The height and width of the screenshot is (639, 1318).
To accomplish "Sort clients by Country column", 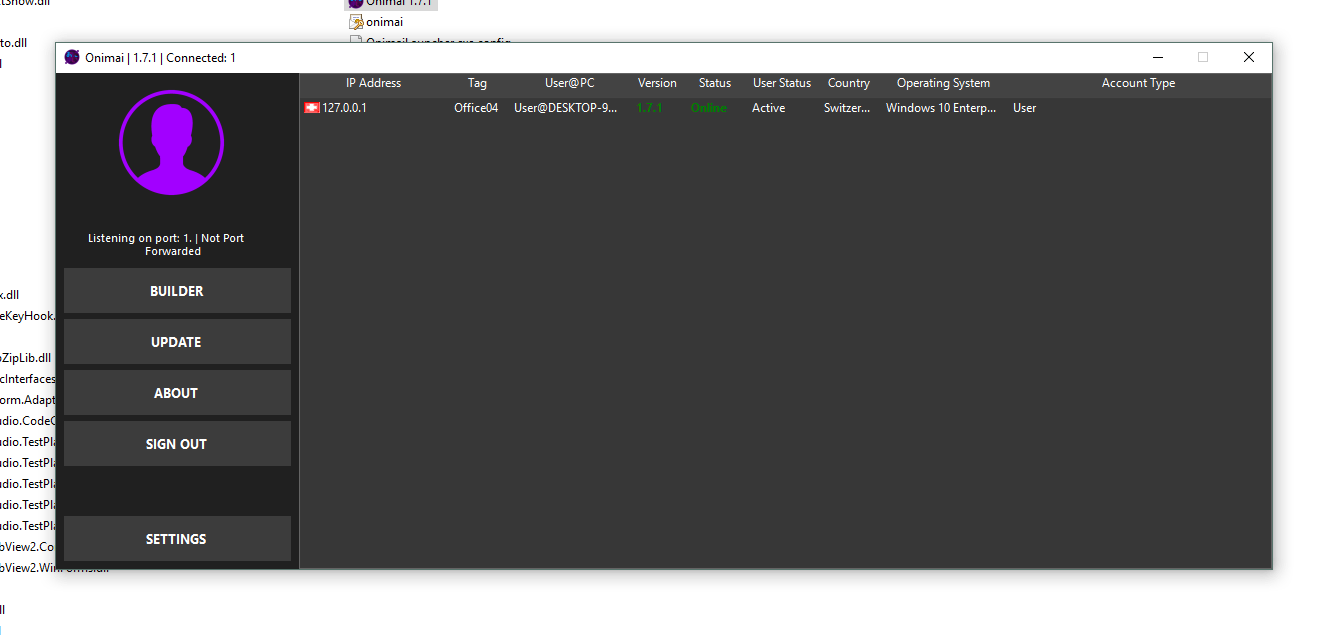I will (x=848, y=83).
